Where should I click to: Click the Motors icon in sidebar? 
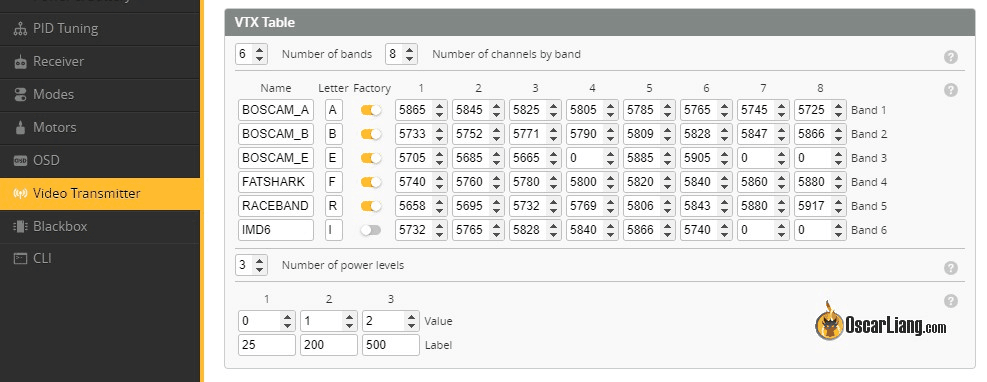(20, 127)
